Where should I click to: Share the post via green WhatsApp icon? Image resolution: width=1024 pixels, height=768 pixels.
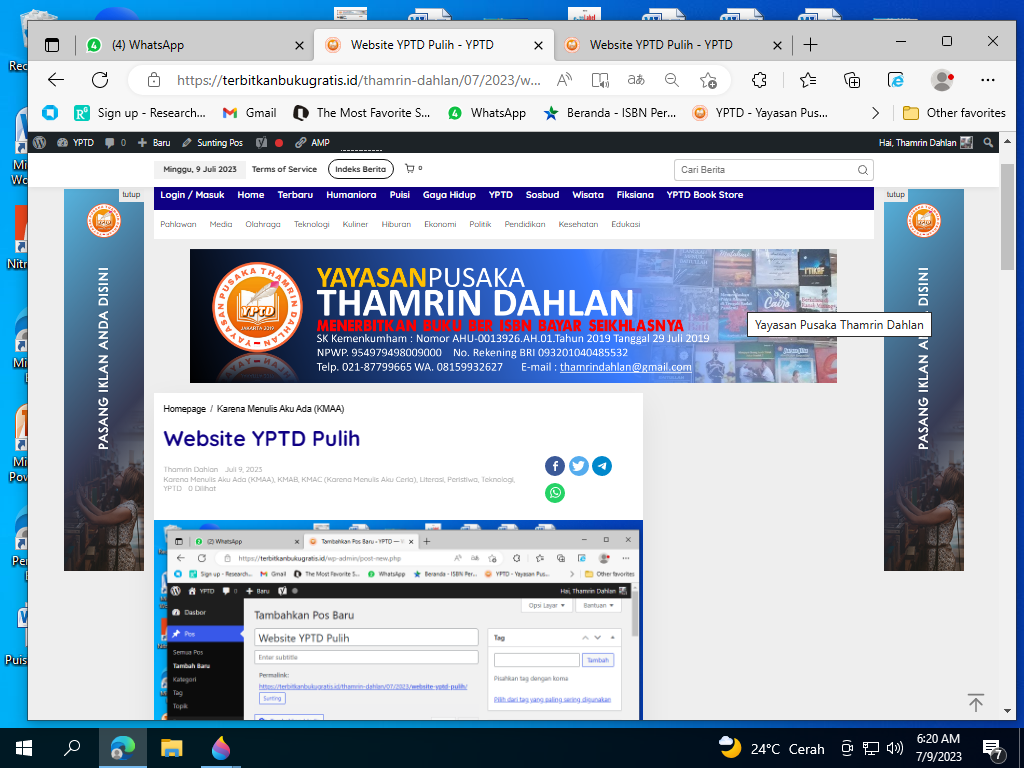(x=555, y=493)
